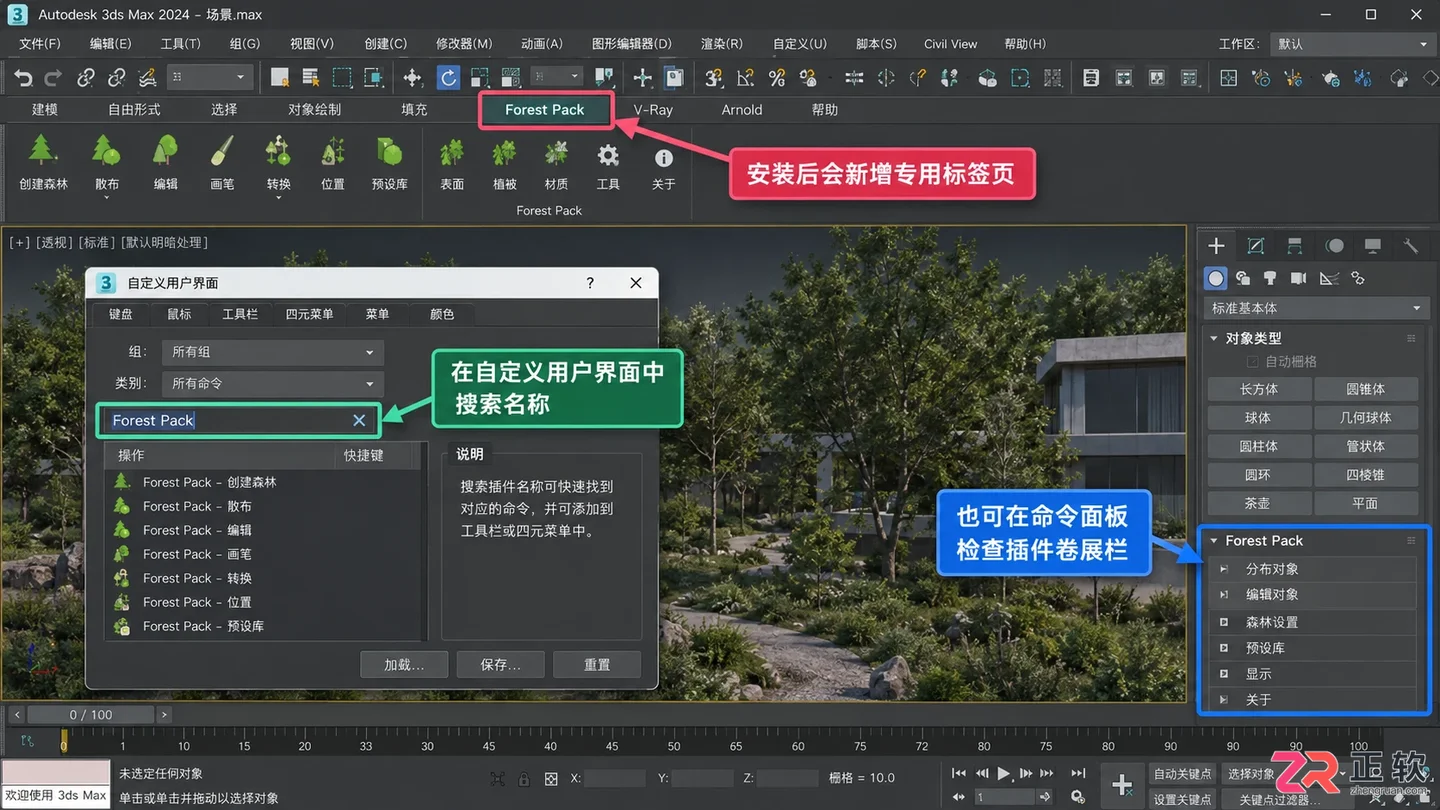
Task: Click the 几何球体 geosphere button
Action: coord(1365,417)
